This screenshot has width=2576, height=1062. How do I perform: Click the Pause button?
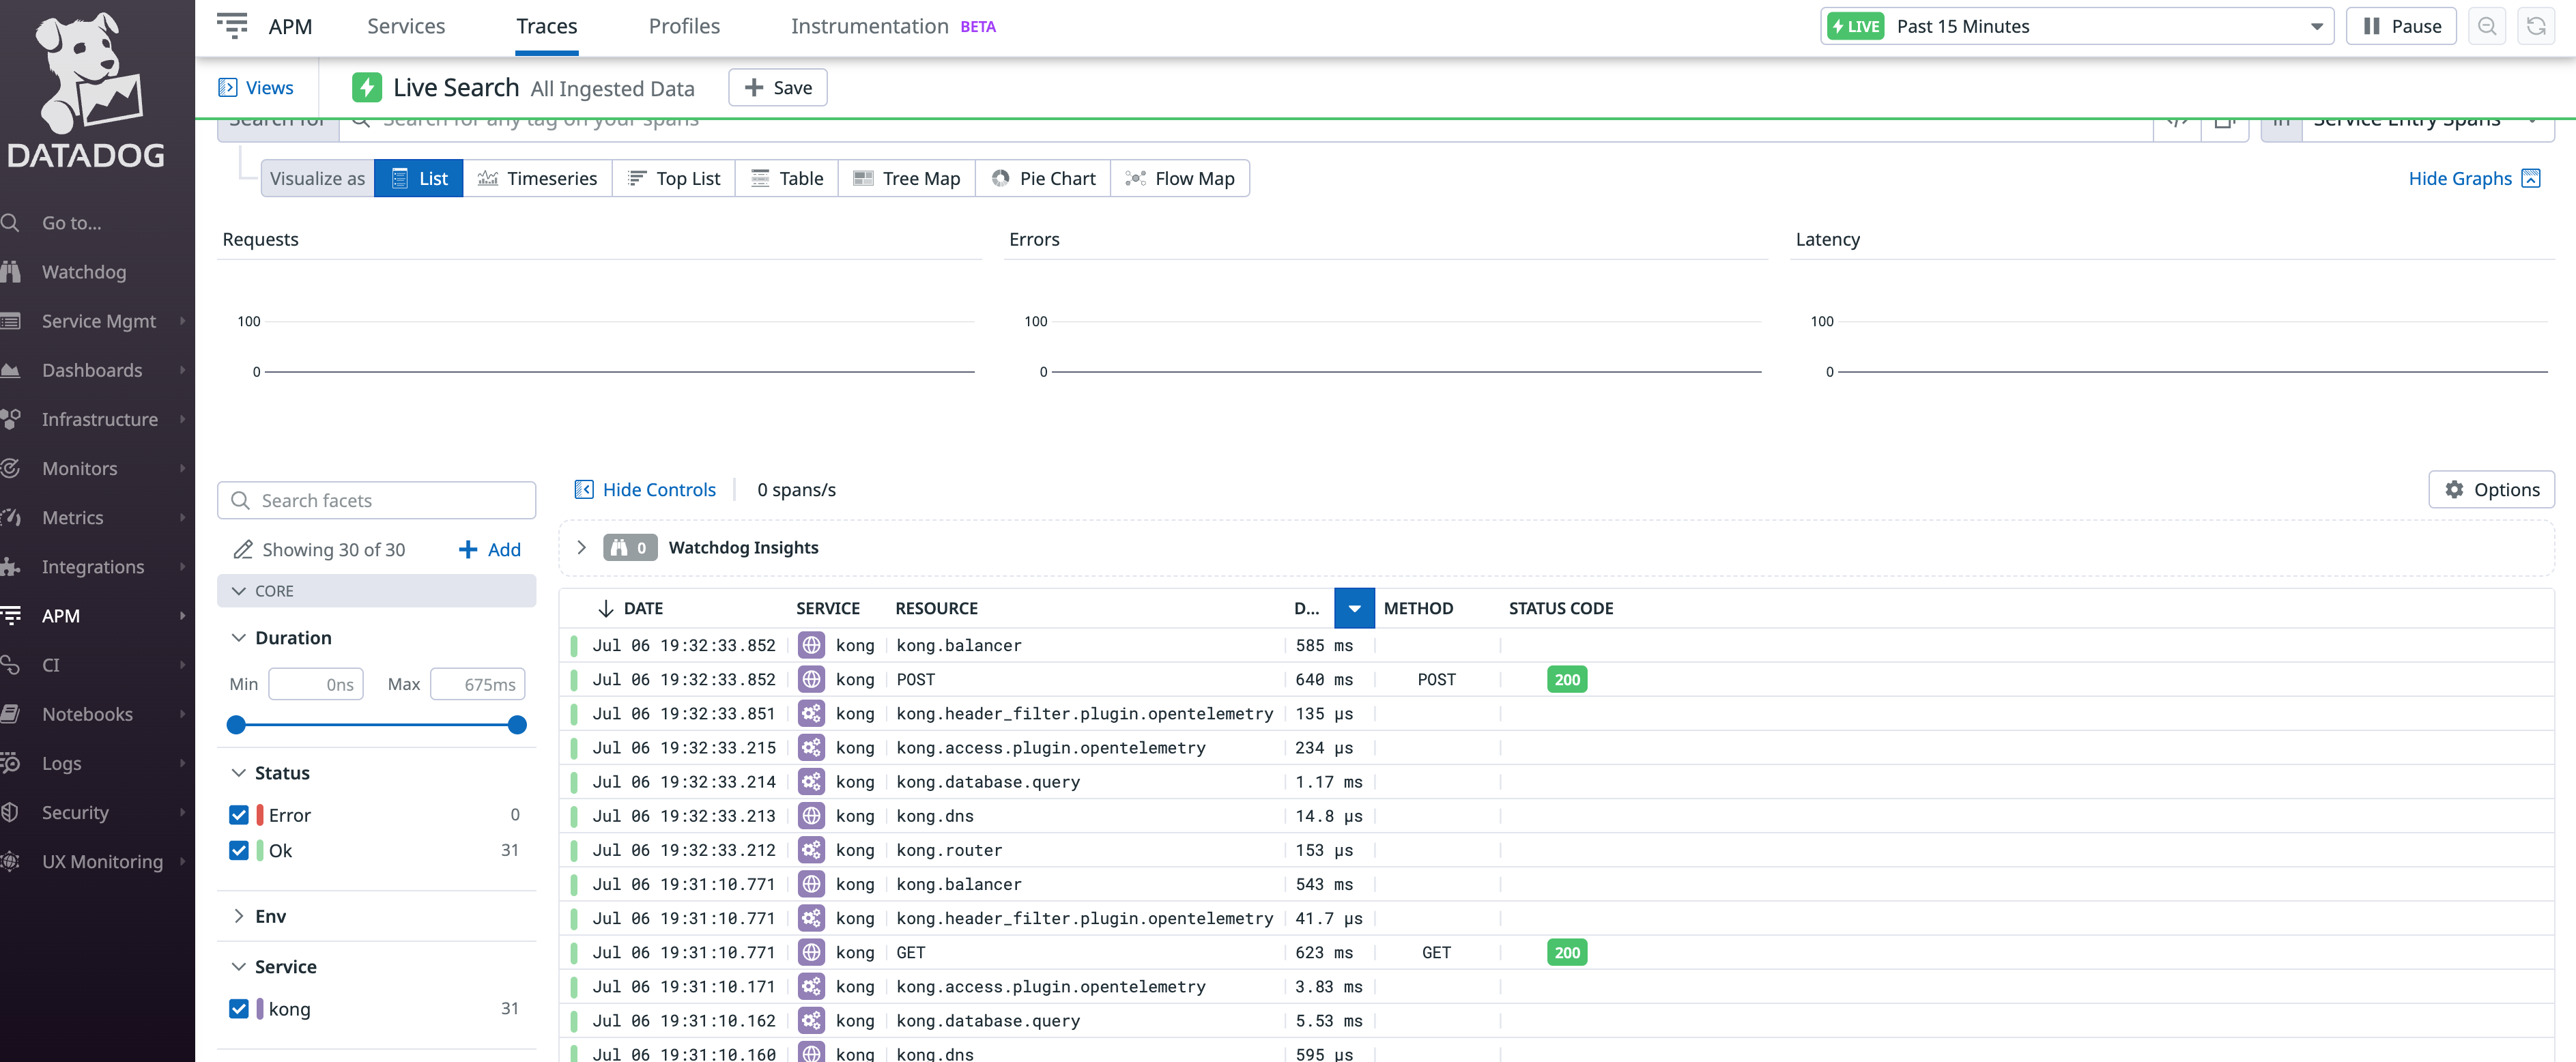(x=2401, y=26)
